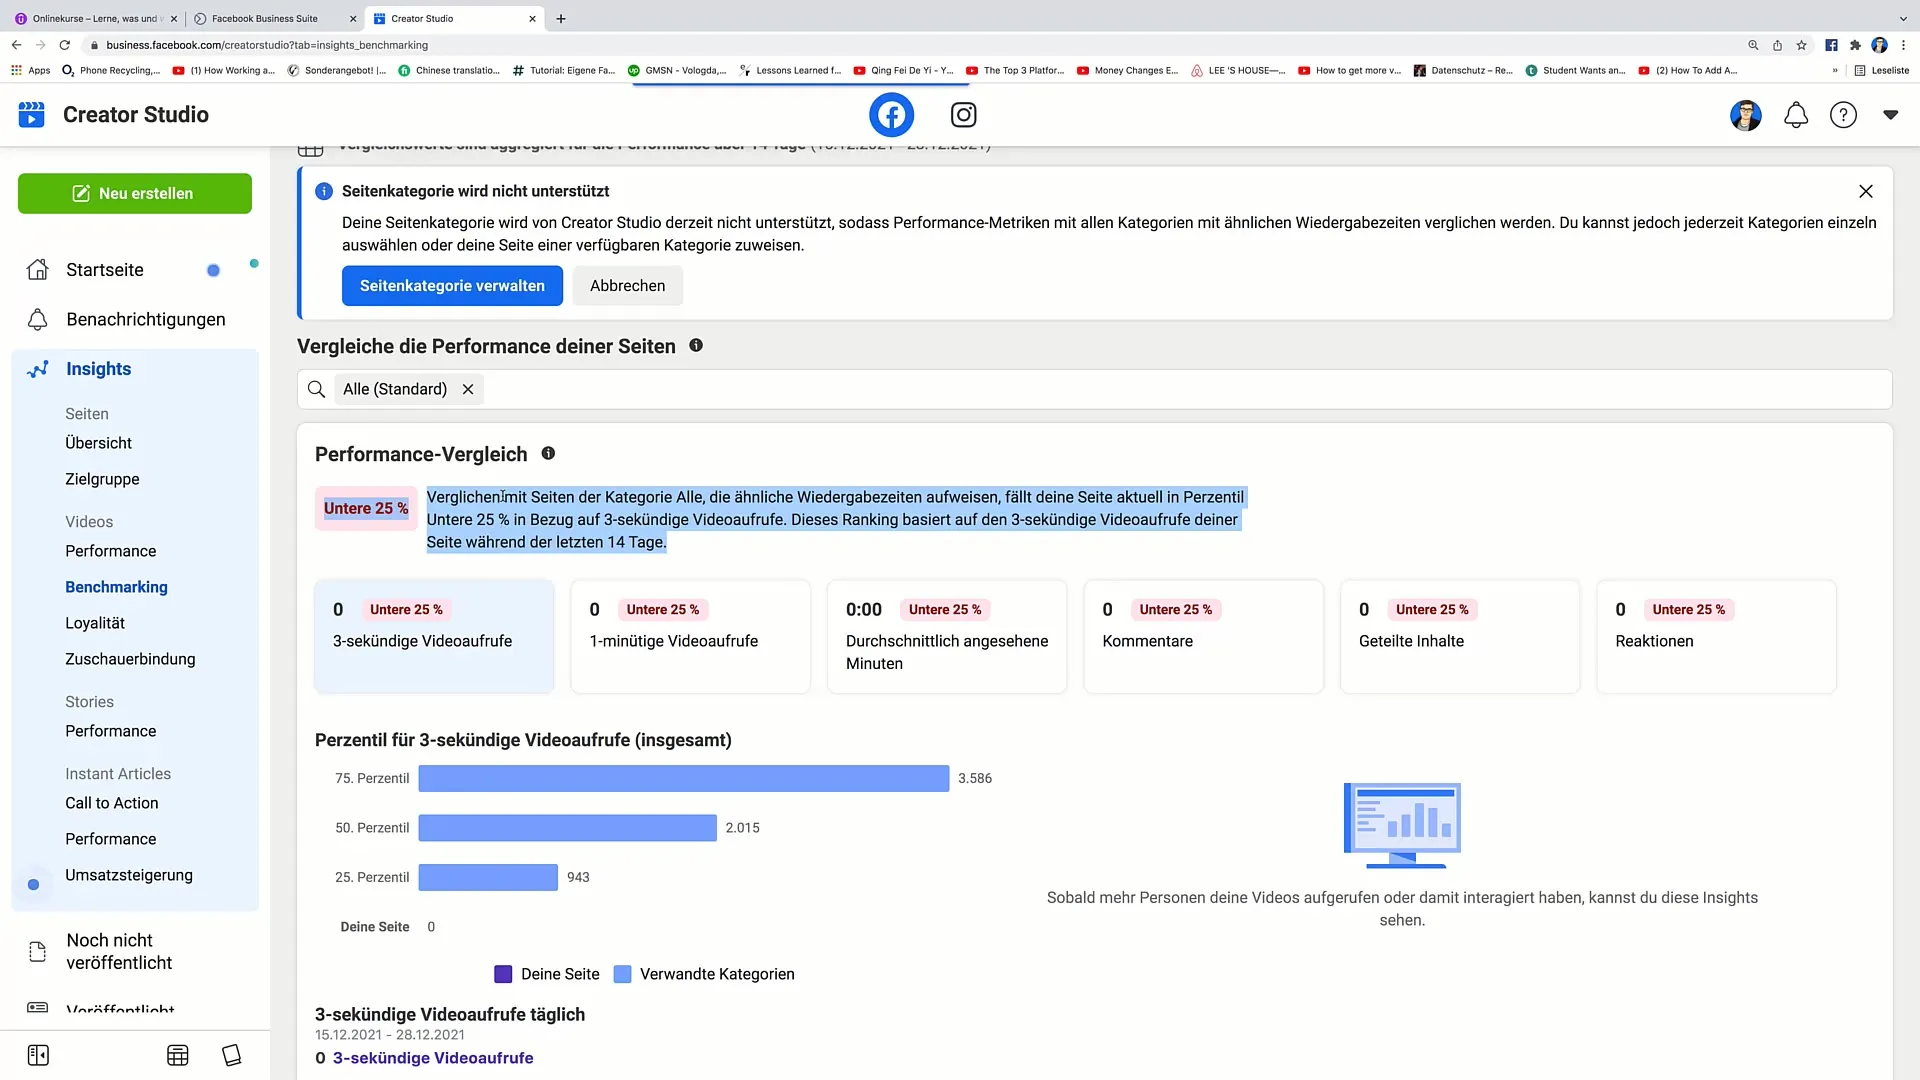Bookmark this page with star icon

tap(1801, 45)
